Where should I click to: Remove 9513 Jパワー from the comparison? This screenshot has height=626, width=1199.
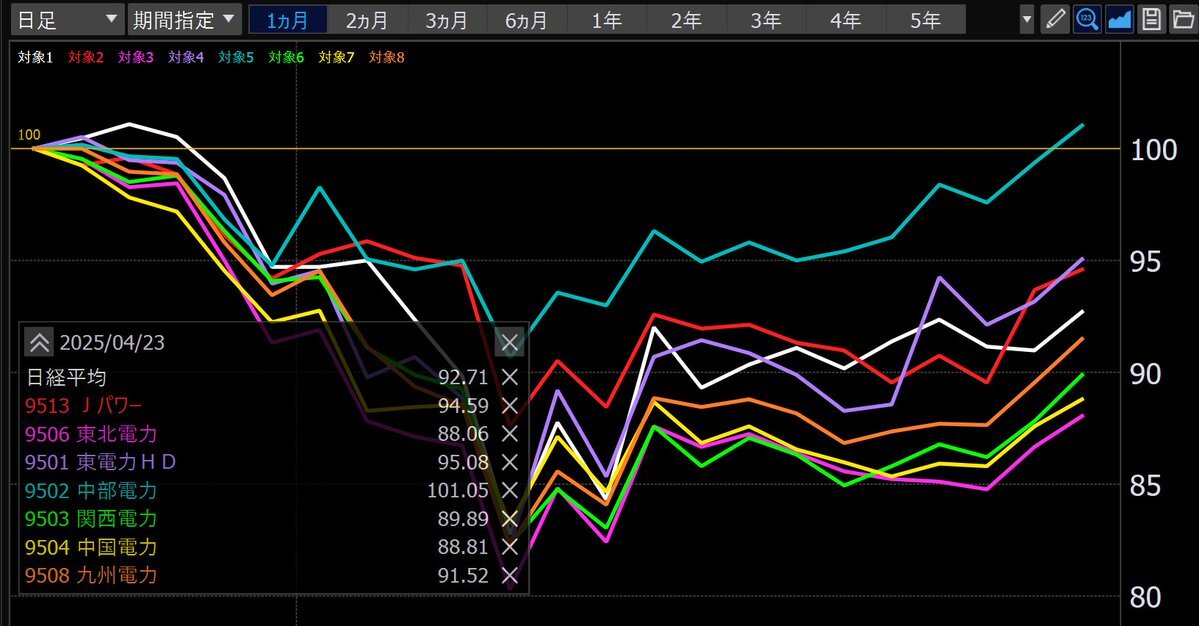click(x=509, y=405)
